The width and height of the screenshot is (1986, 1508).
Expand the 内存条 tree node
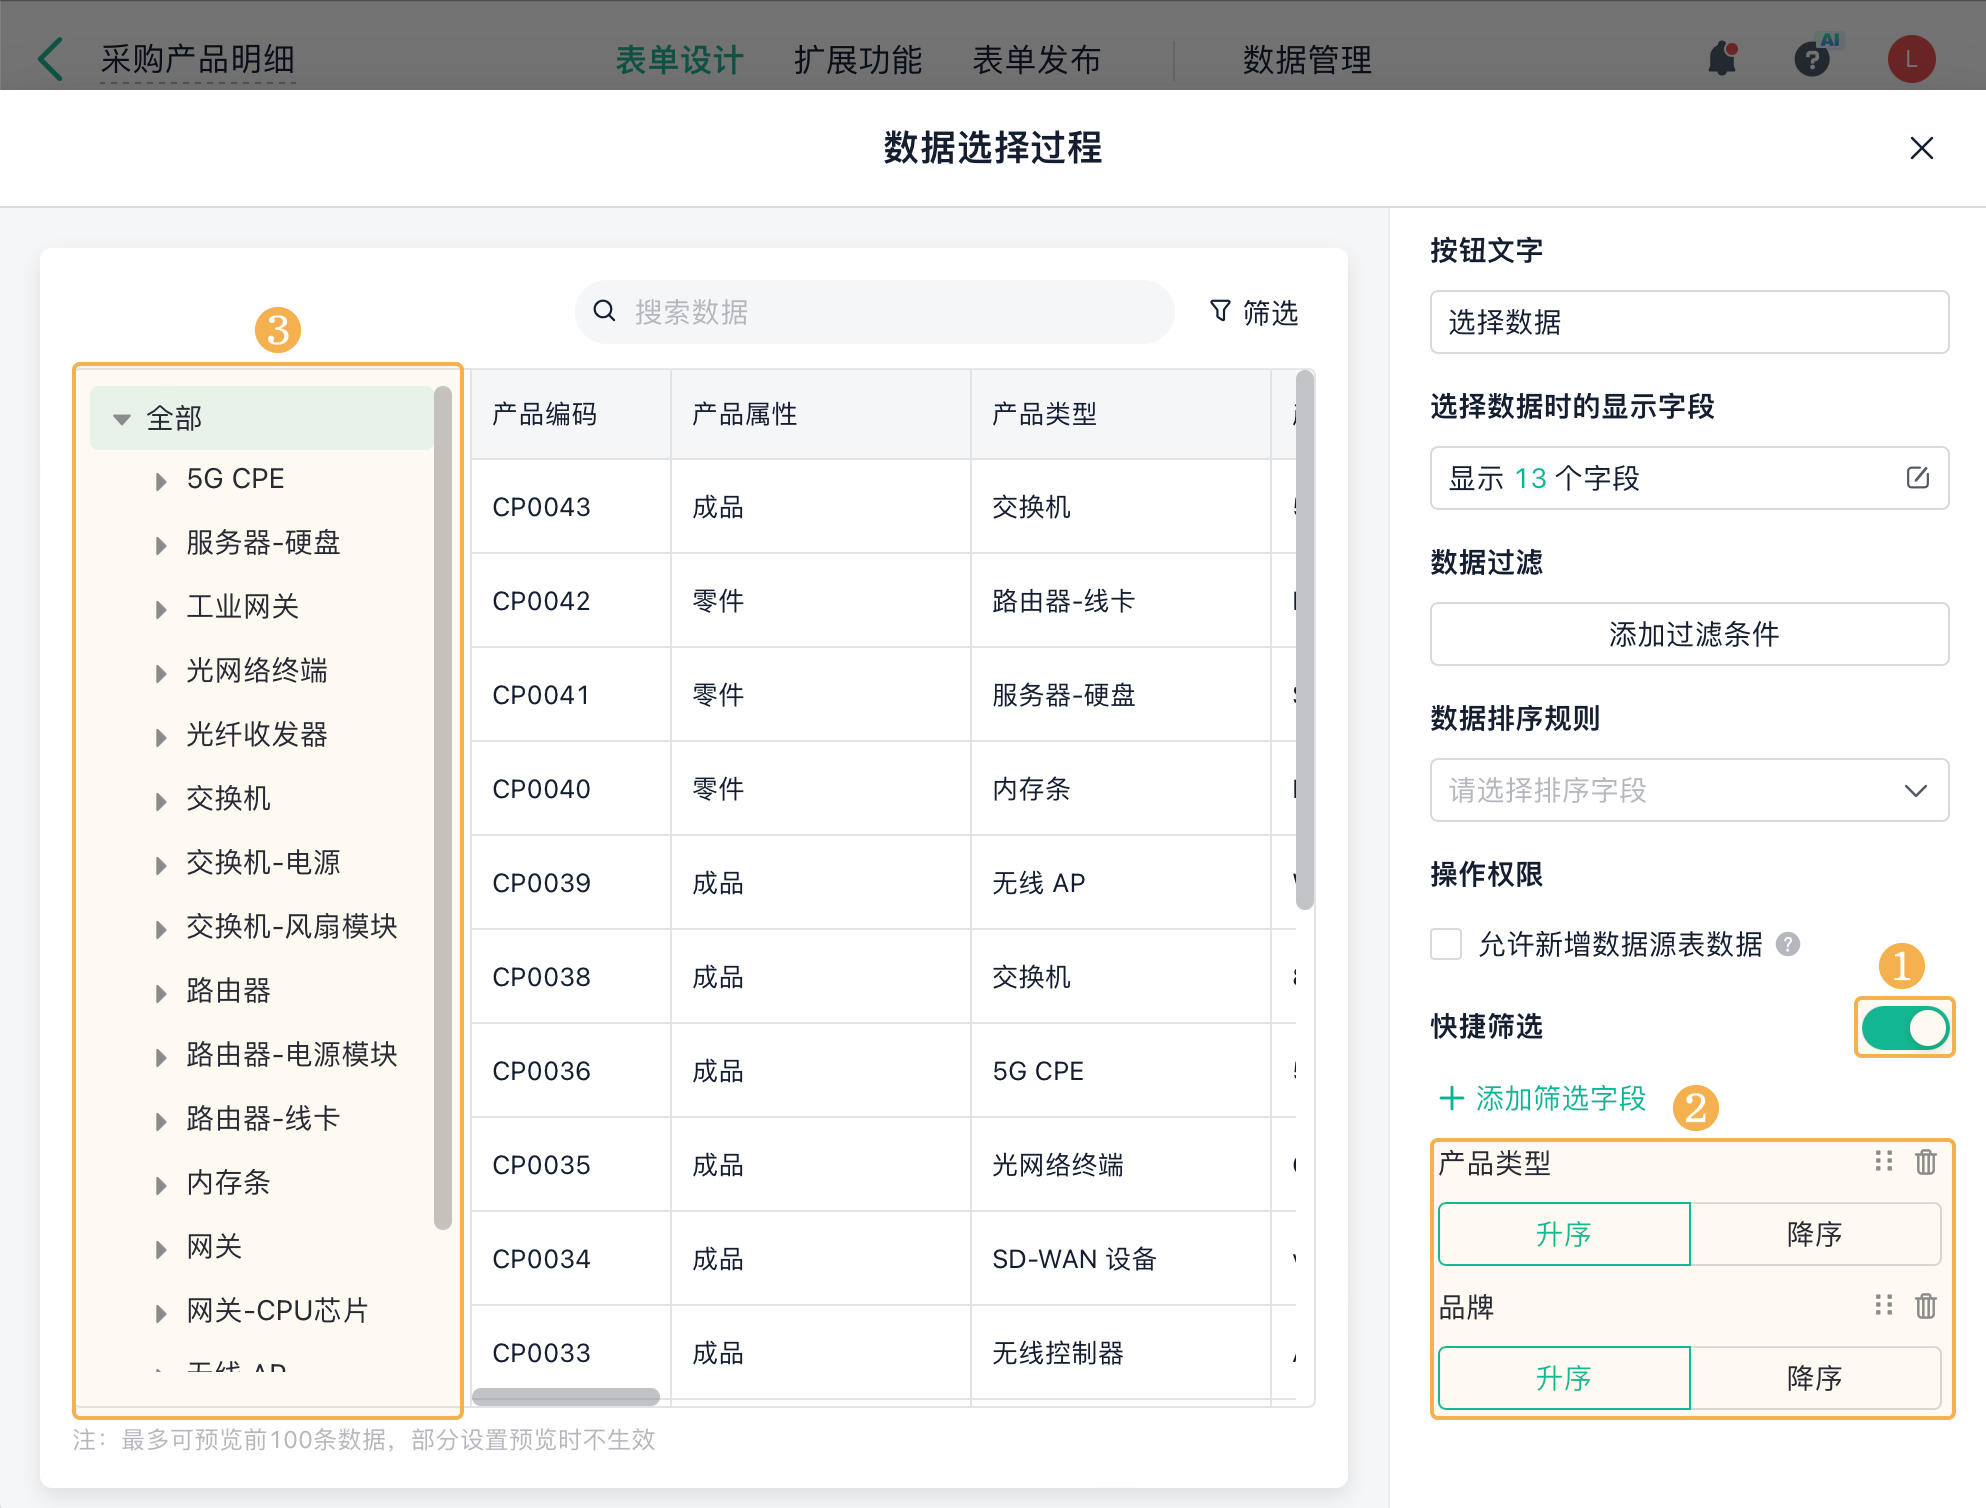(161, 1185)
